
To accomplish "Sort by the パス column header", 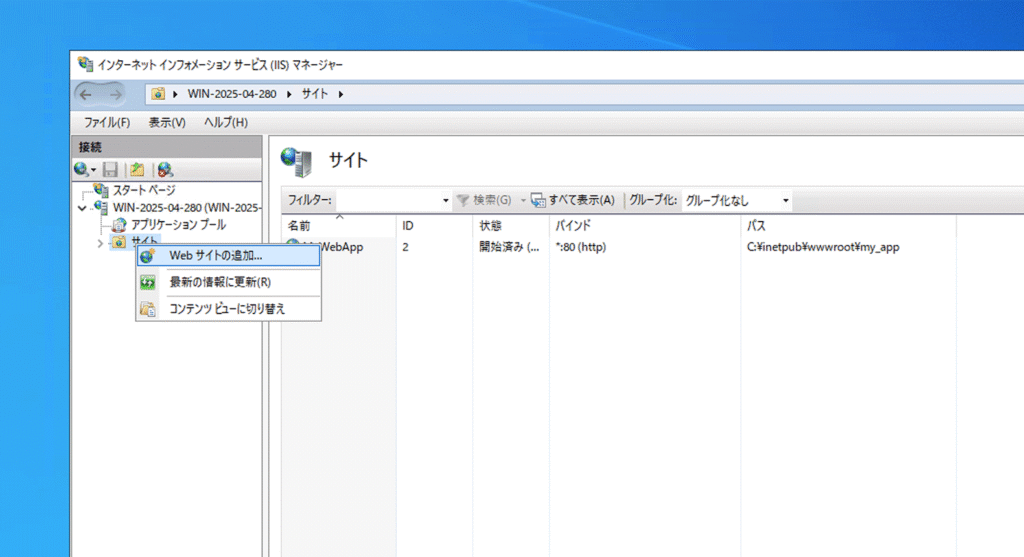I will click(x=848, y=226).
